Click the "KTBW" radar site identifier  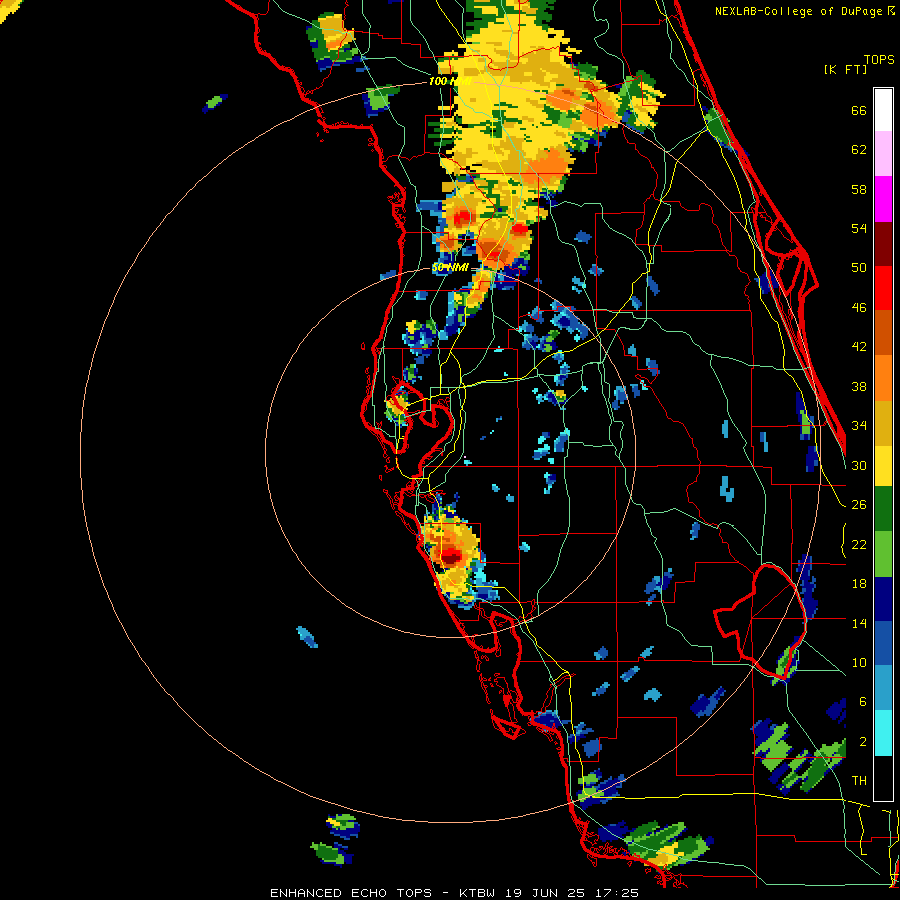click(480, 893)
